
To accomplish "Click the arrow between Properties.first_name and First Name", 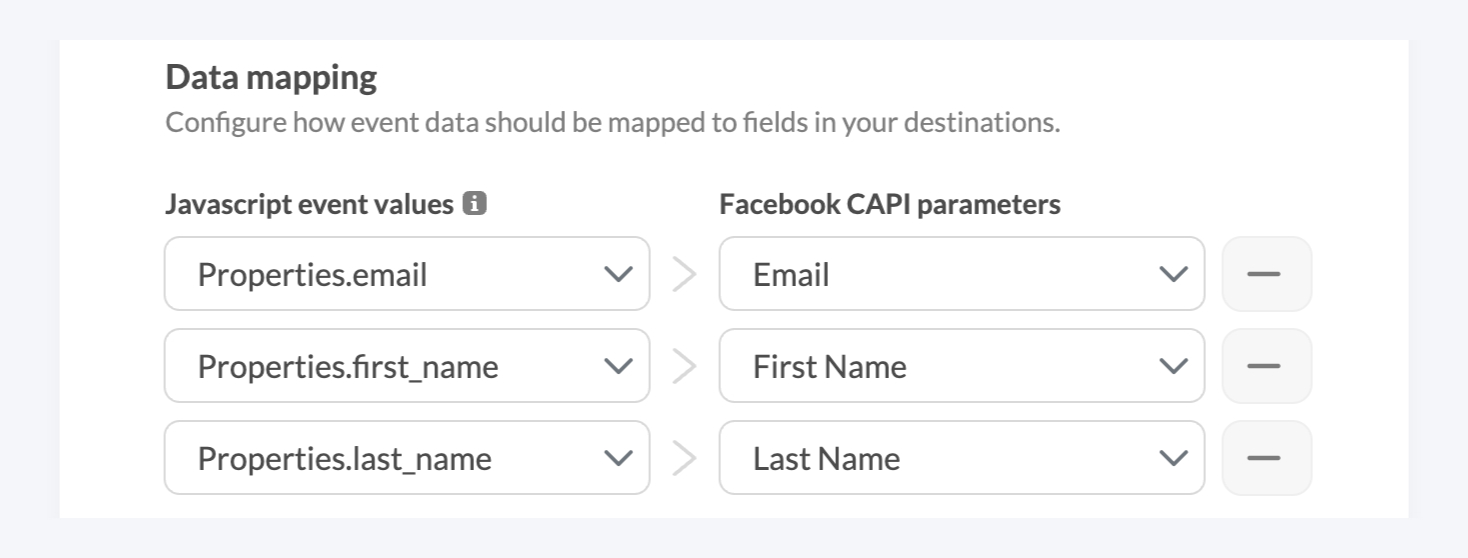I will click(x=684, y=366).
